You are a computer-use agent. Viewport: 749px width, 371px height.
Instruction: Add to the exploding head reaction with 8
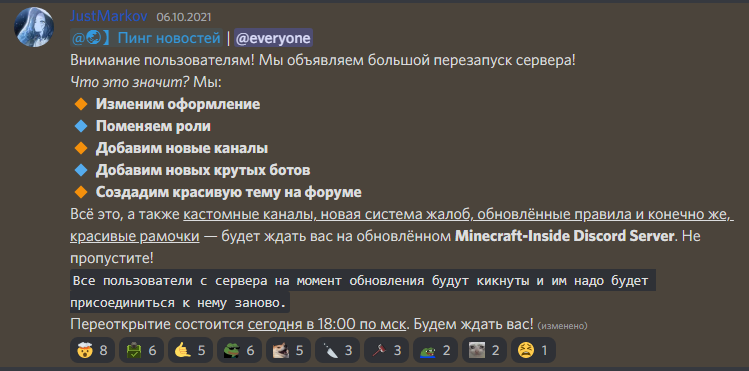[92, 350]
